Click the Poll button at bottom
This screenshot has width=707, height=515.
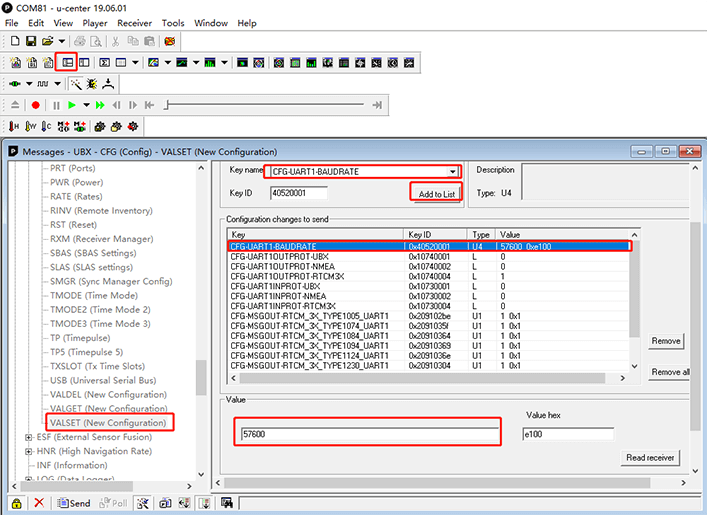[x=114, y=503]
